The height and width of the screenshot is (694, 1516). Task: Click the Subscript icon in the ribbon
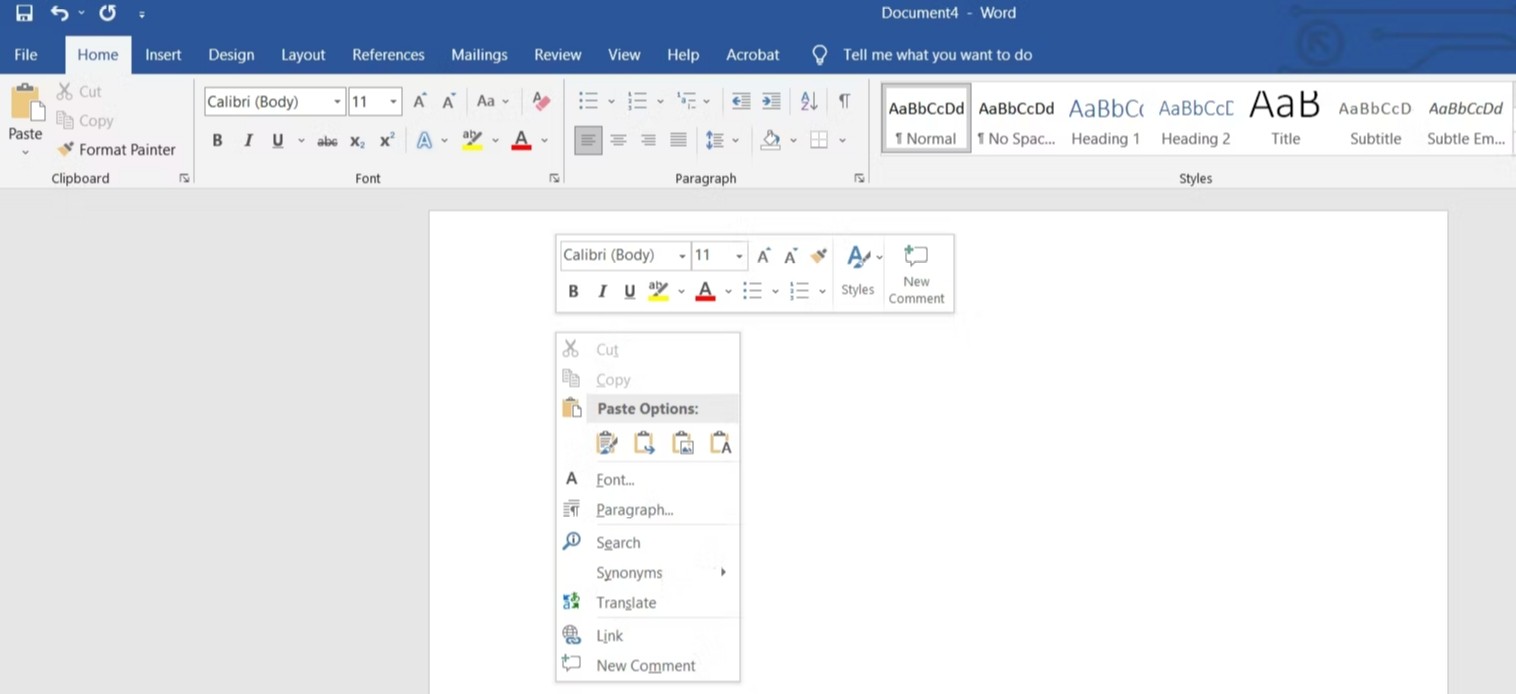click(x=357, y=141)
